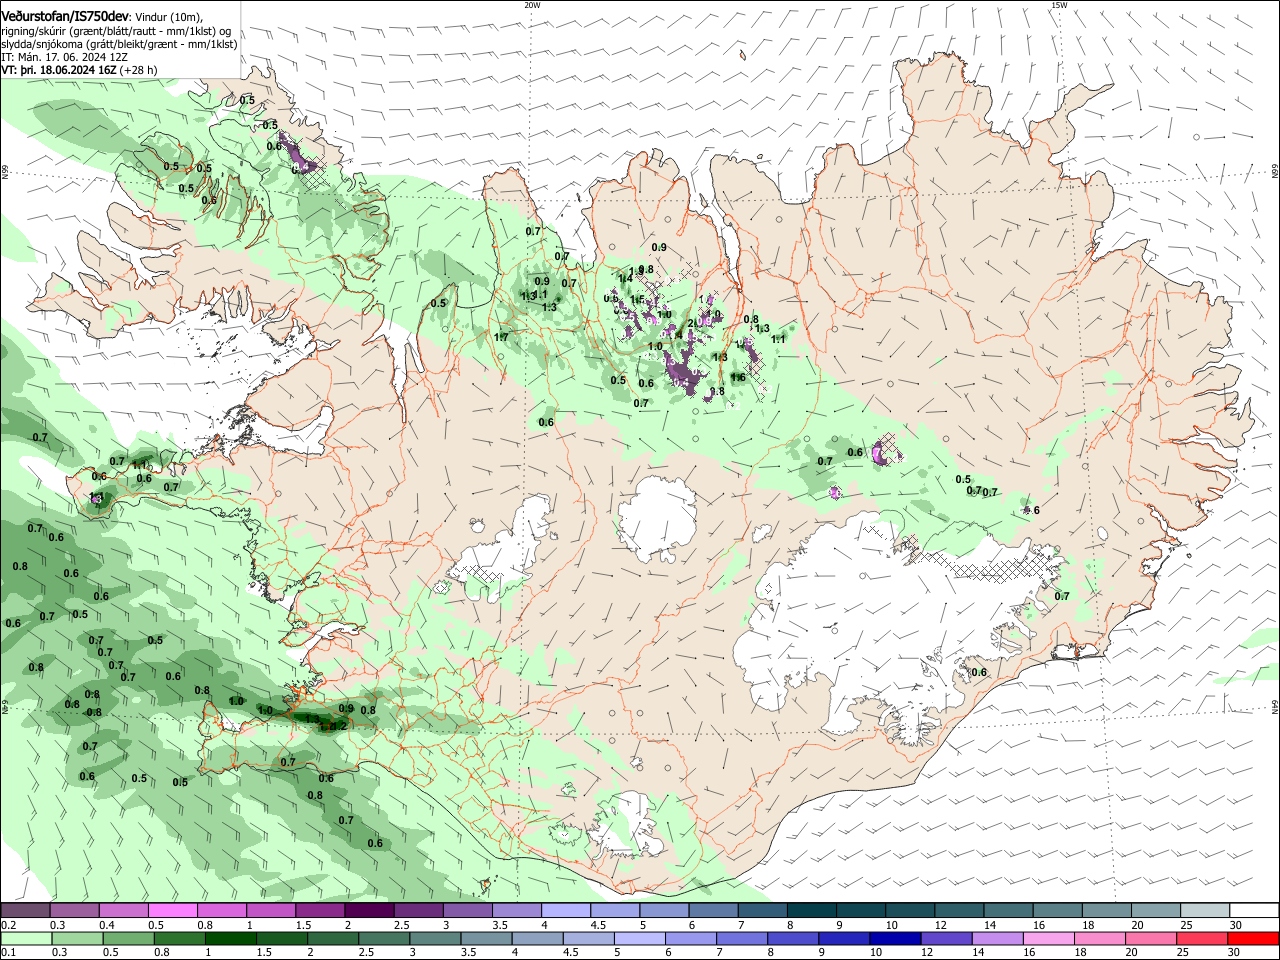Click the 'VT: þri. 18.06.2024 16Z' valid time
This screenshot has height=960, width=1280.
(60, 70)
